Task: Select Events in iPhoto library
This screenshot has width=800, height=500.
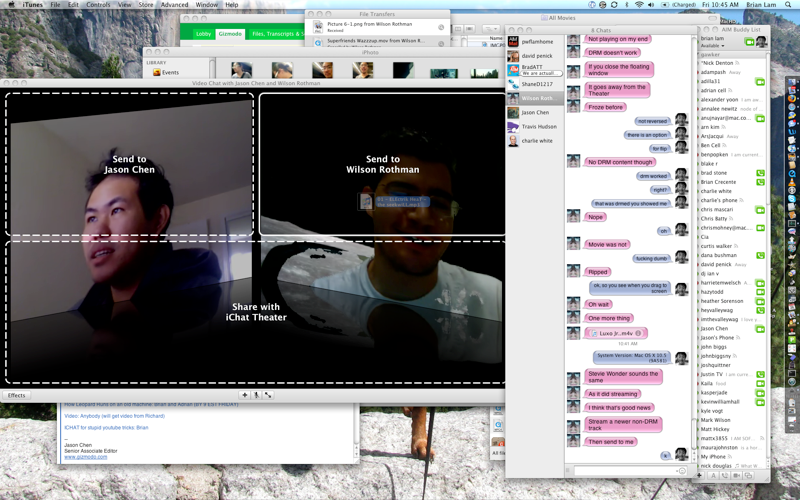Action: 170,72
